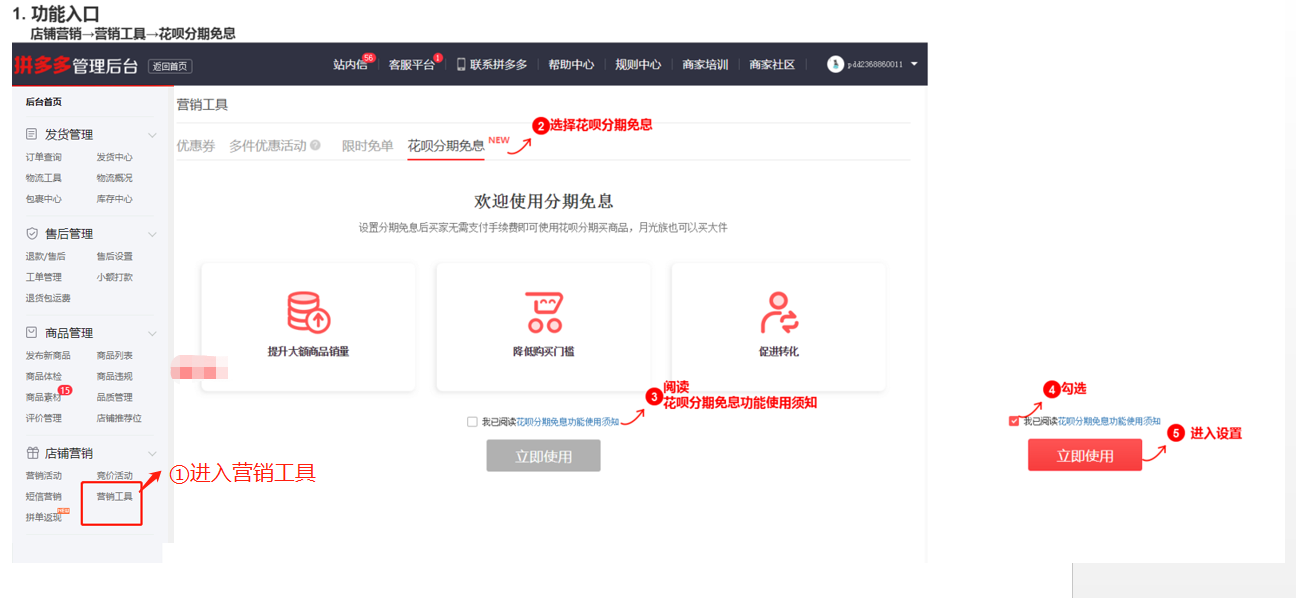
Task: Click help icon next to 多件优惠活动
Action: (x=315, y=146)
